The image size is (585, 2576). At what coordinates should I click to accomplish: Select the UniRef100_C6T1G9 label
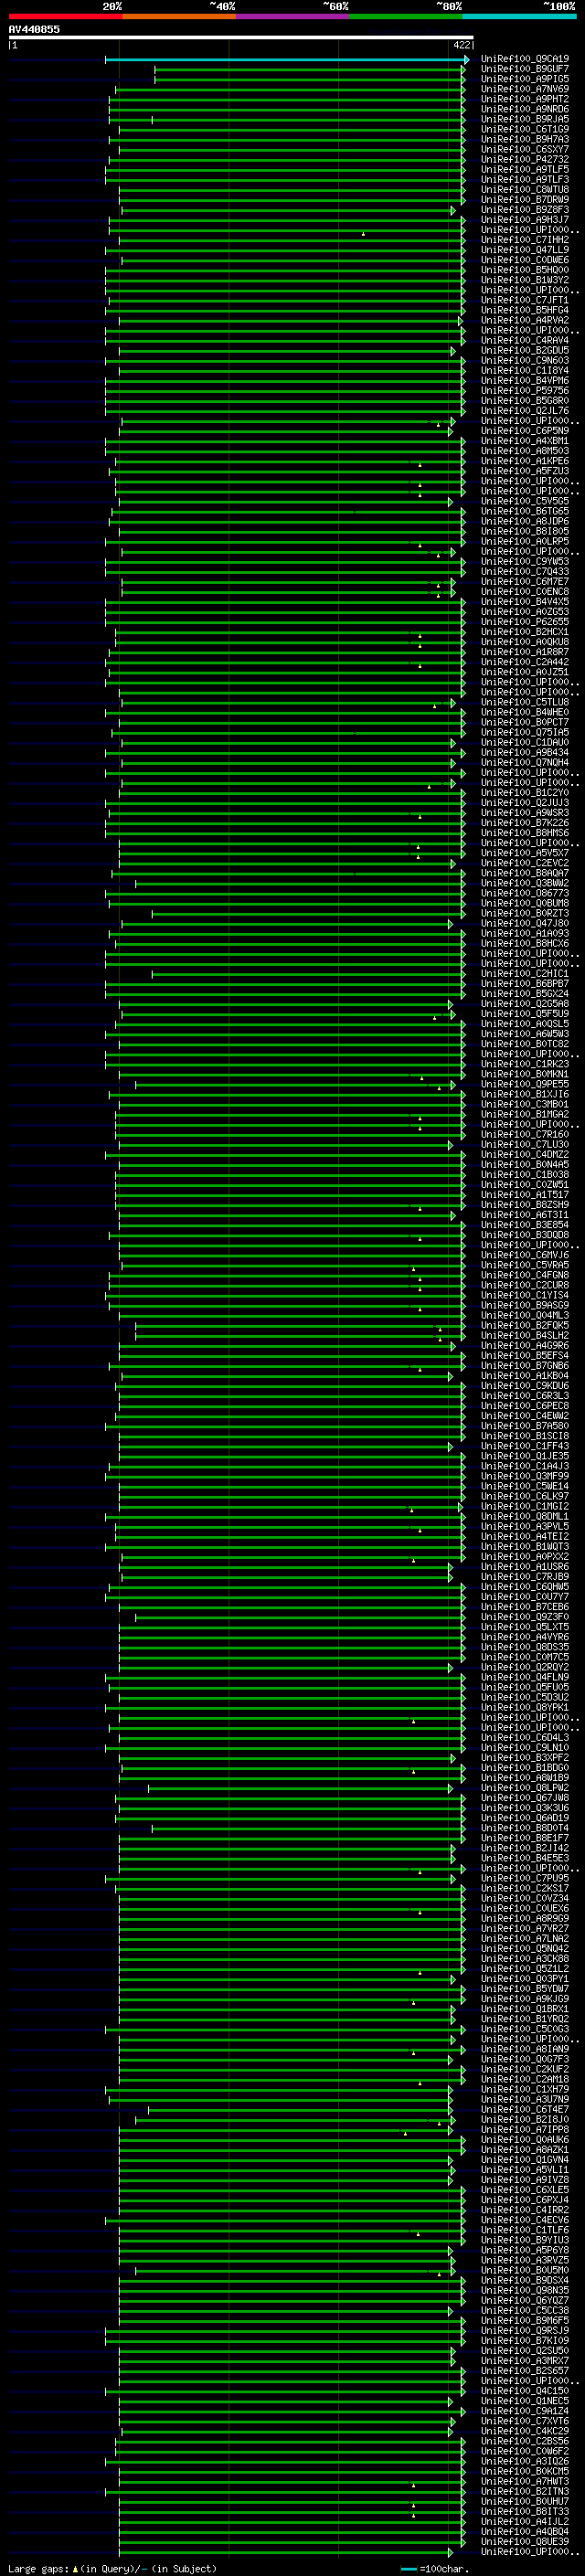(525, 129)
